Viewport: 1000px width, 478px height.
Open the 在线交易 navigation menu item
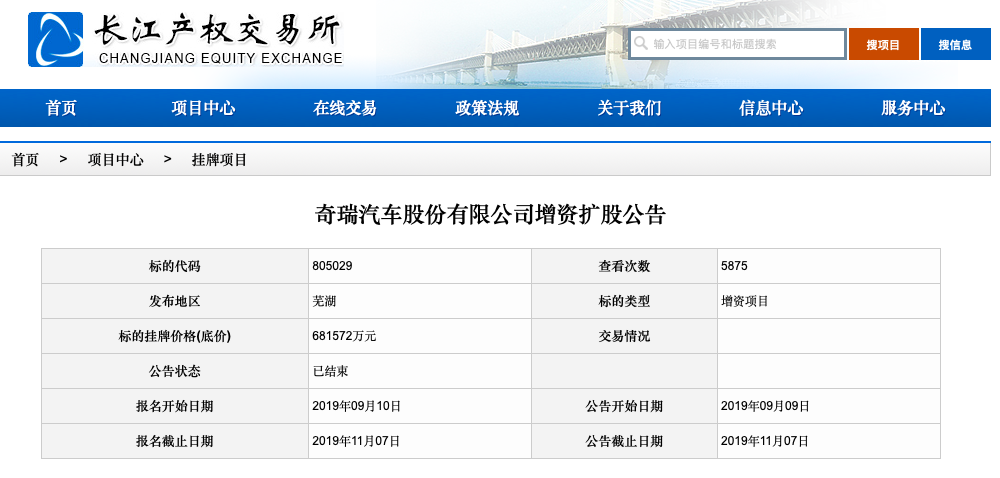point(344,108)
